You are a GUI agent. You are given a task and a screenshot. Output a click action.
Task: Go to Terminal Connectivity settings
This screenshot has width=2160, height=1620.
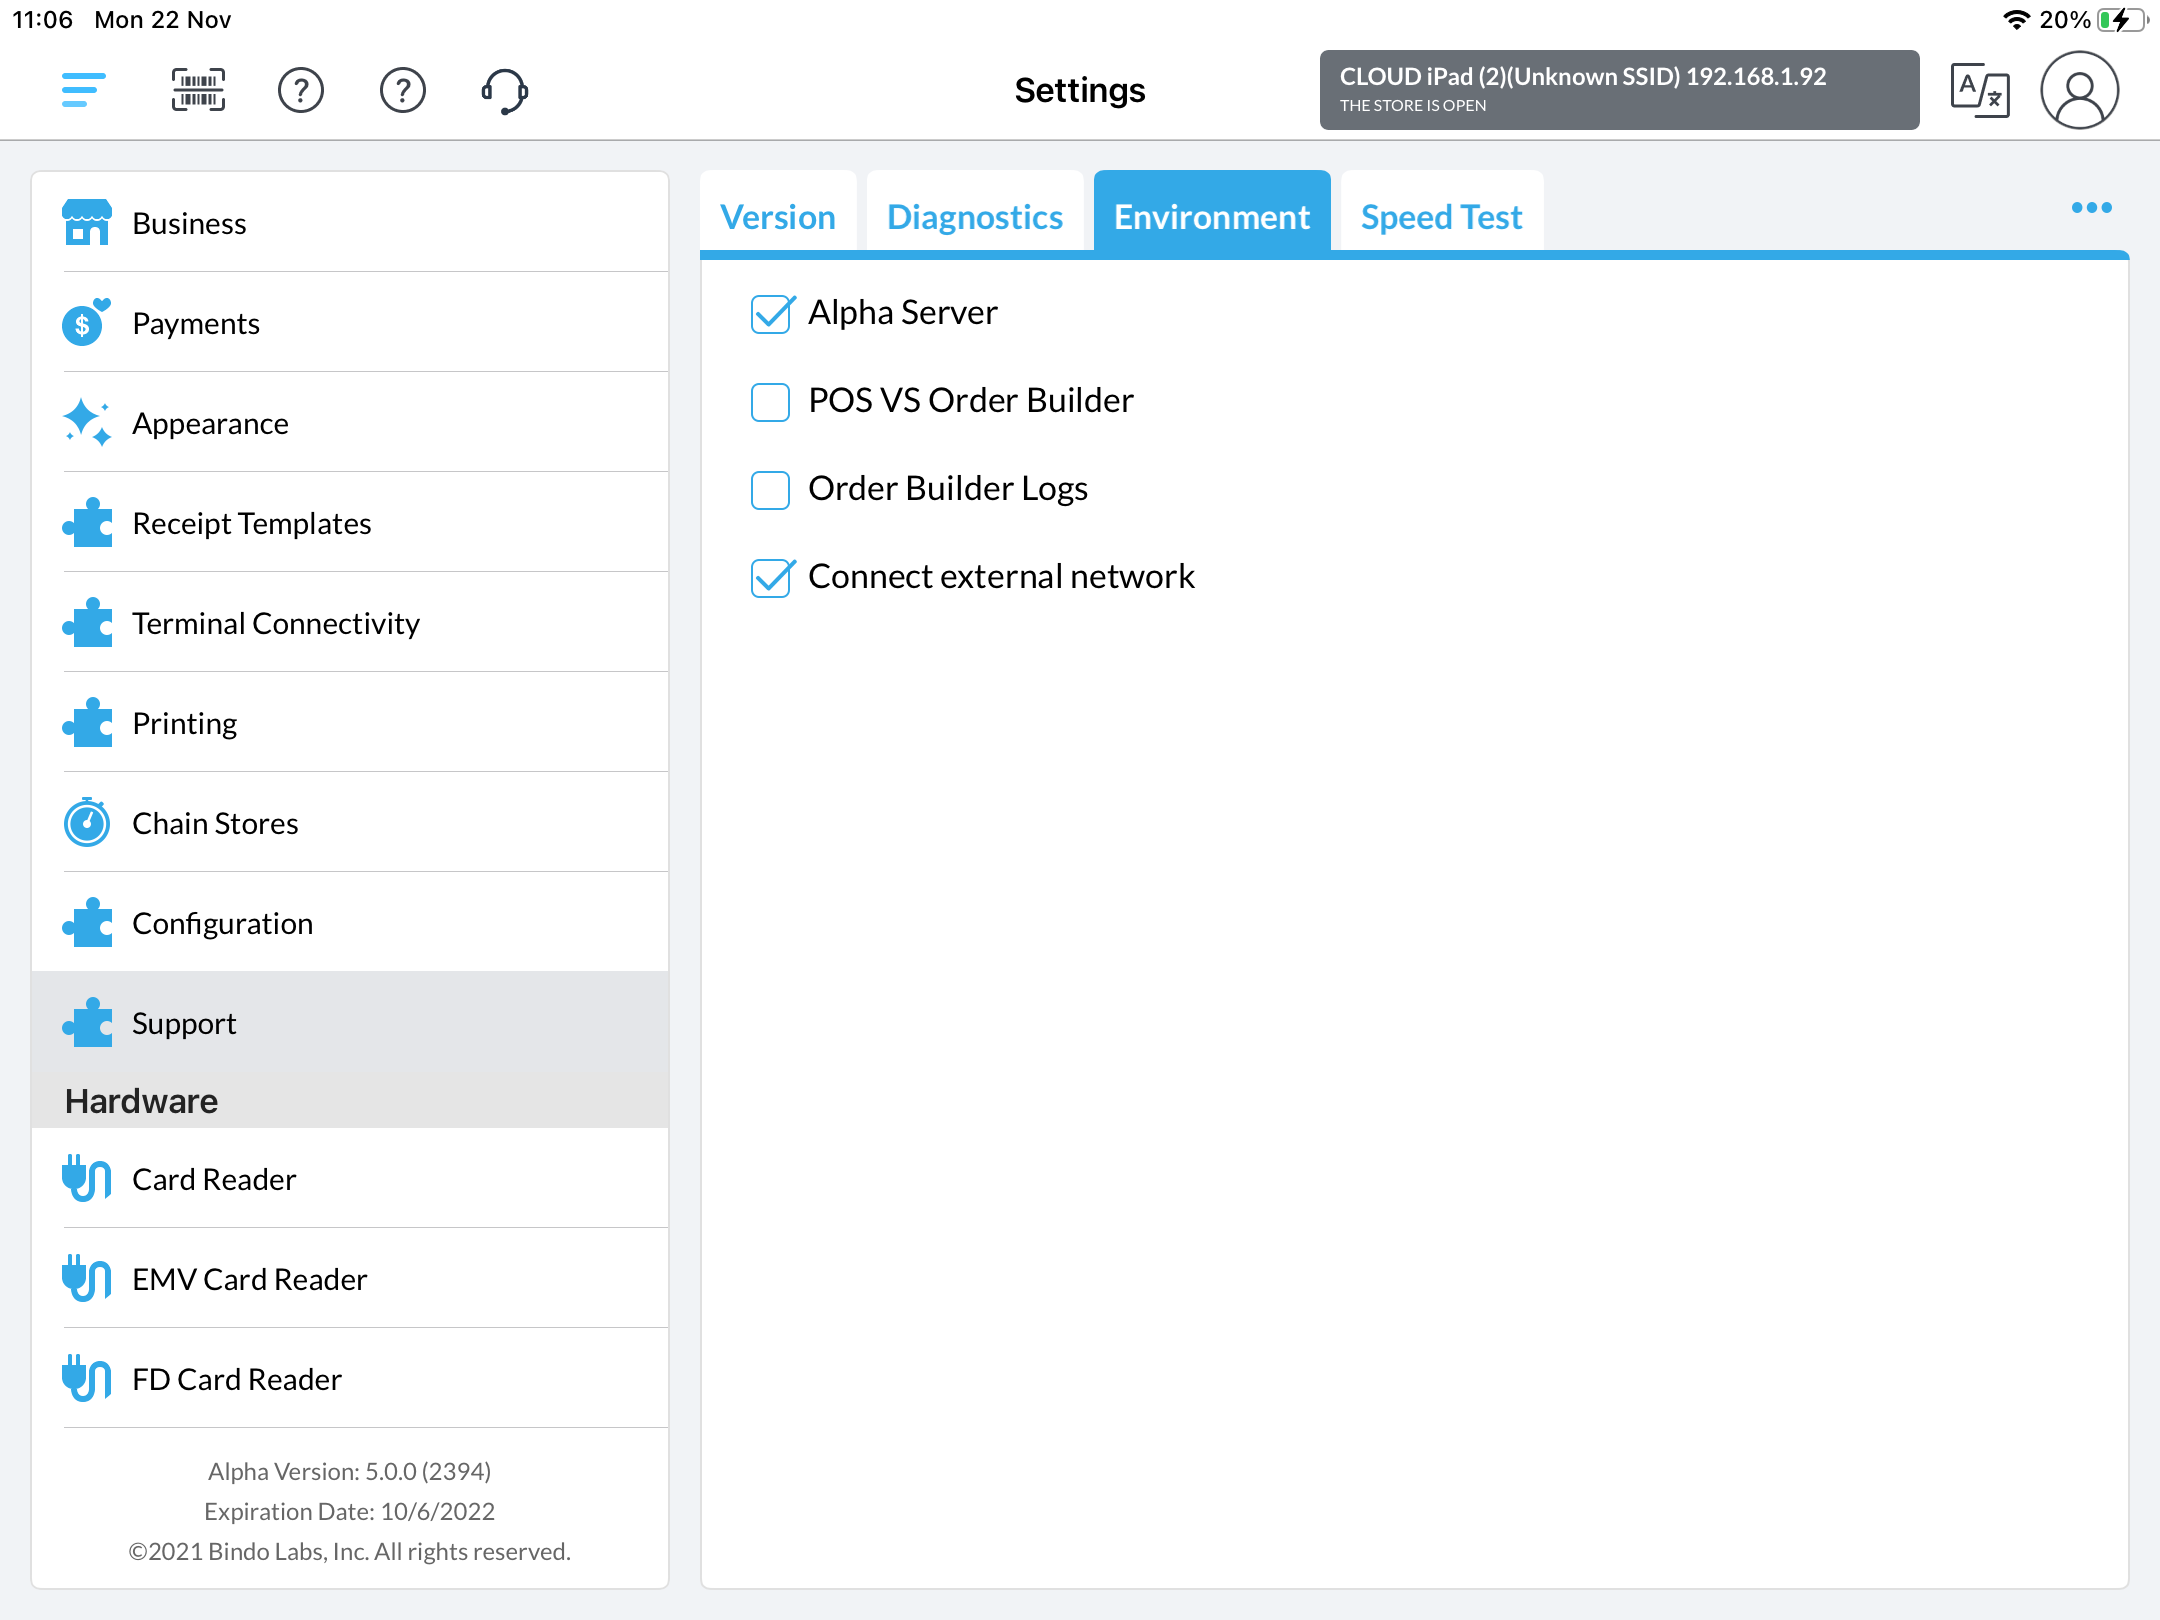pyautogui.click(x=276, y=623)
